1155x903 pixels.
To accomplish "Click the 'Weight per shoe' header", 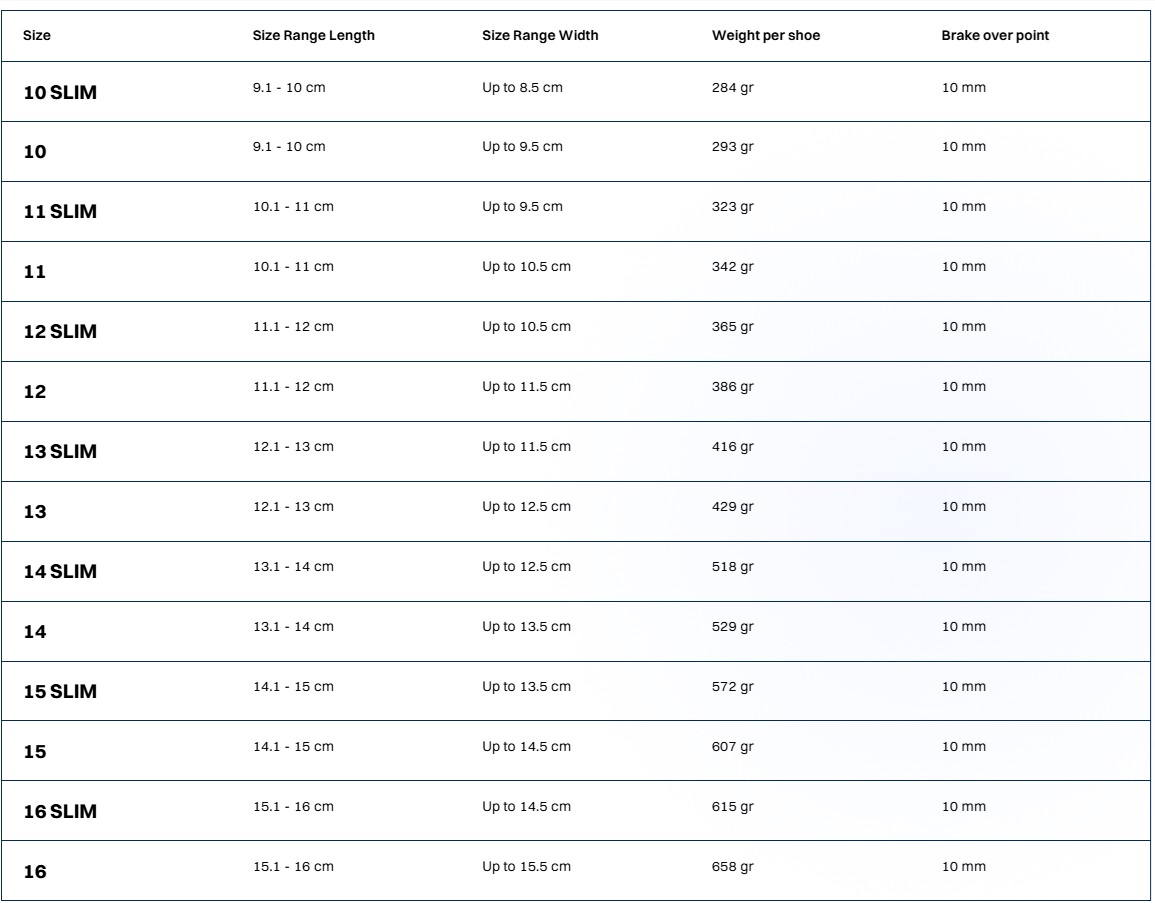I will (x=765, y=35).
